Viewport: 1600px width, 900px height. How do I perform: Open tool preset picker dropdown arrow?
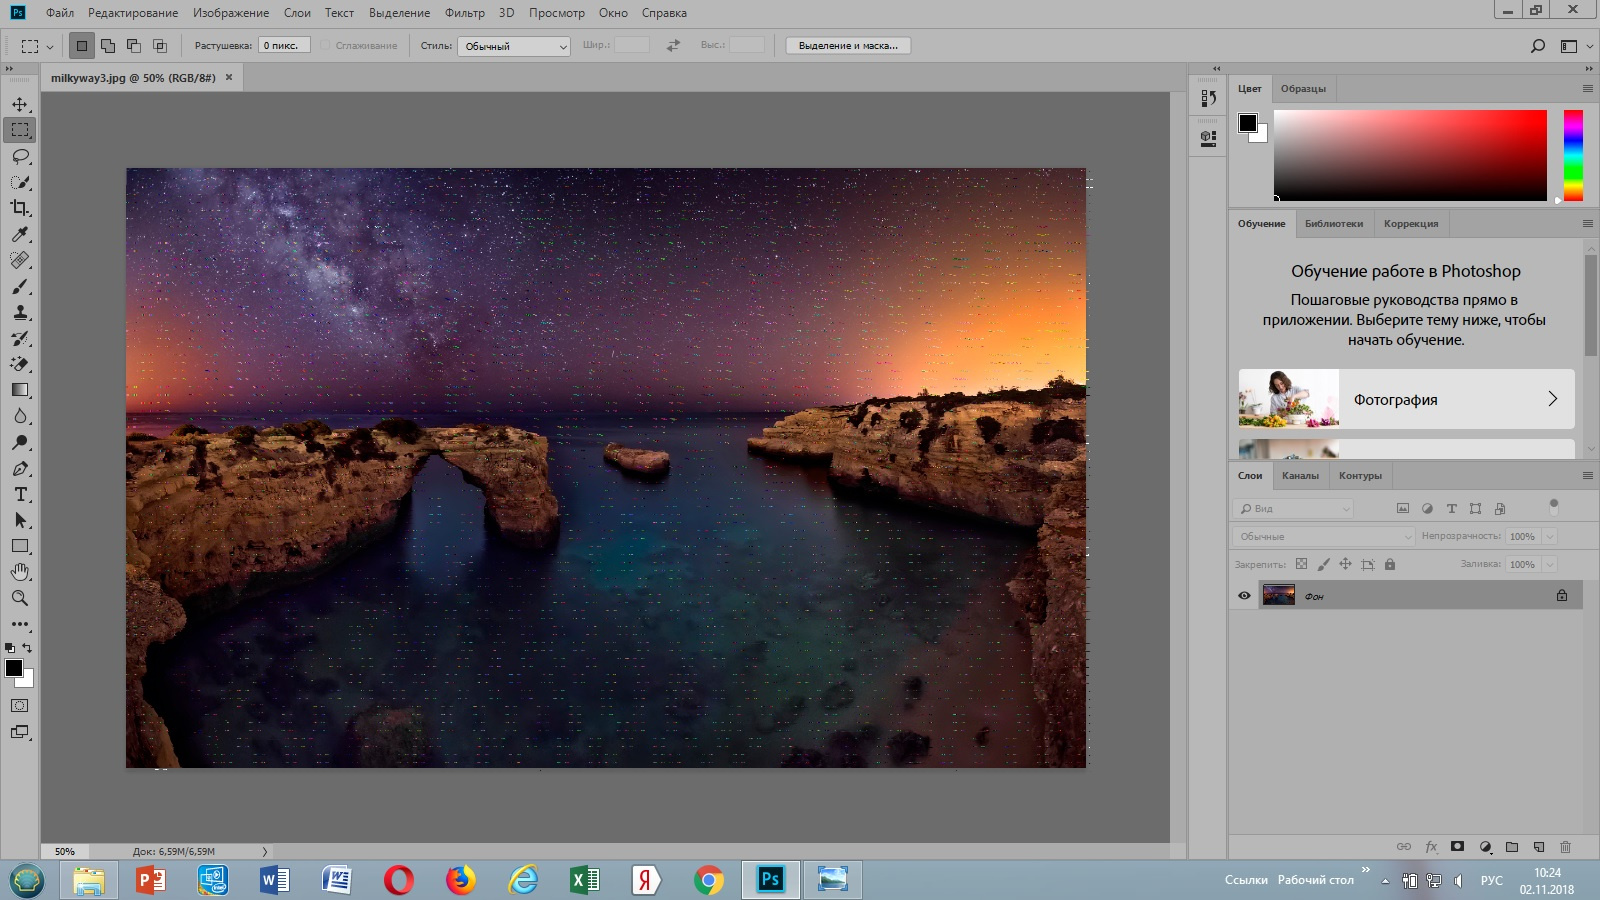(50, 47)
